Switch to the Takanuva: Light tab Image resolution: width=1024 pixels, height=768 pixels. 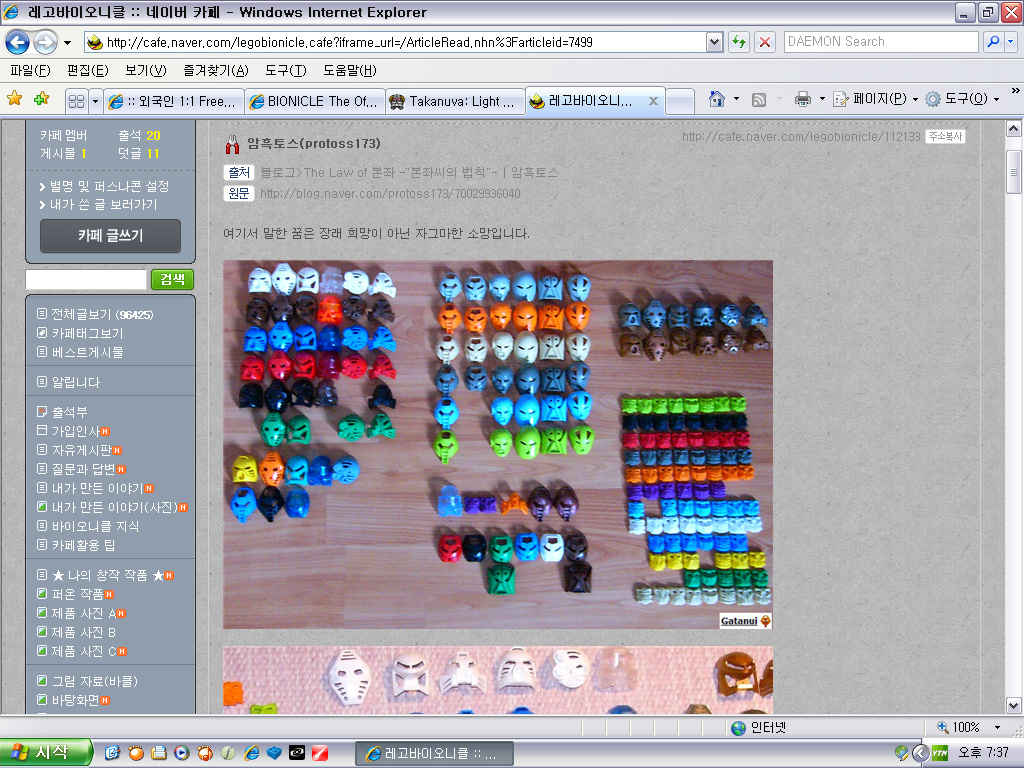coord(455,101)
